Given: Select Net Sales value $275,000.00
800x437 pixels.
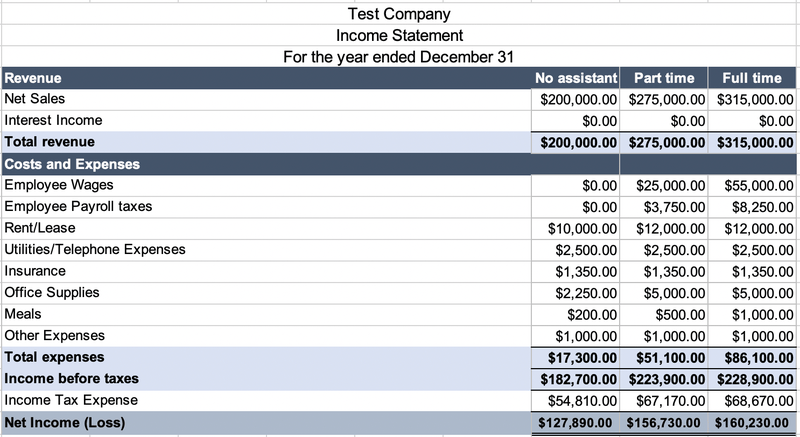Looking at the screenshot, I should coord(664,99).
